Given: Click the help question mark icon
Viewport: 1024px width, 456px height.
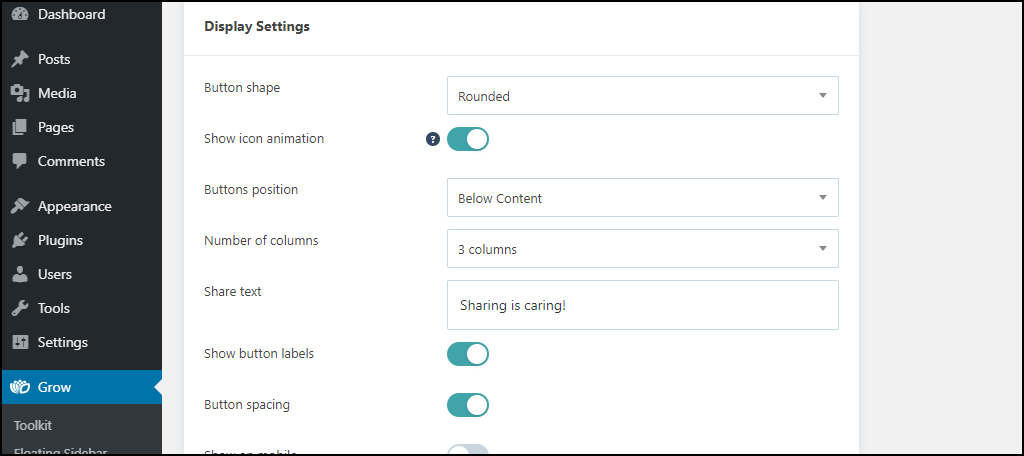Looking at the screenshot, I should tap(433, 138).
